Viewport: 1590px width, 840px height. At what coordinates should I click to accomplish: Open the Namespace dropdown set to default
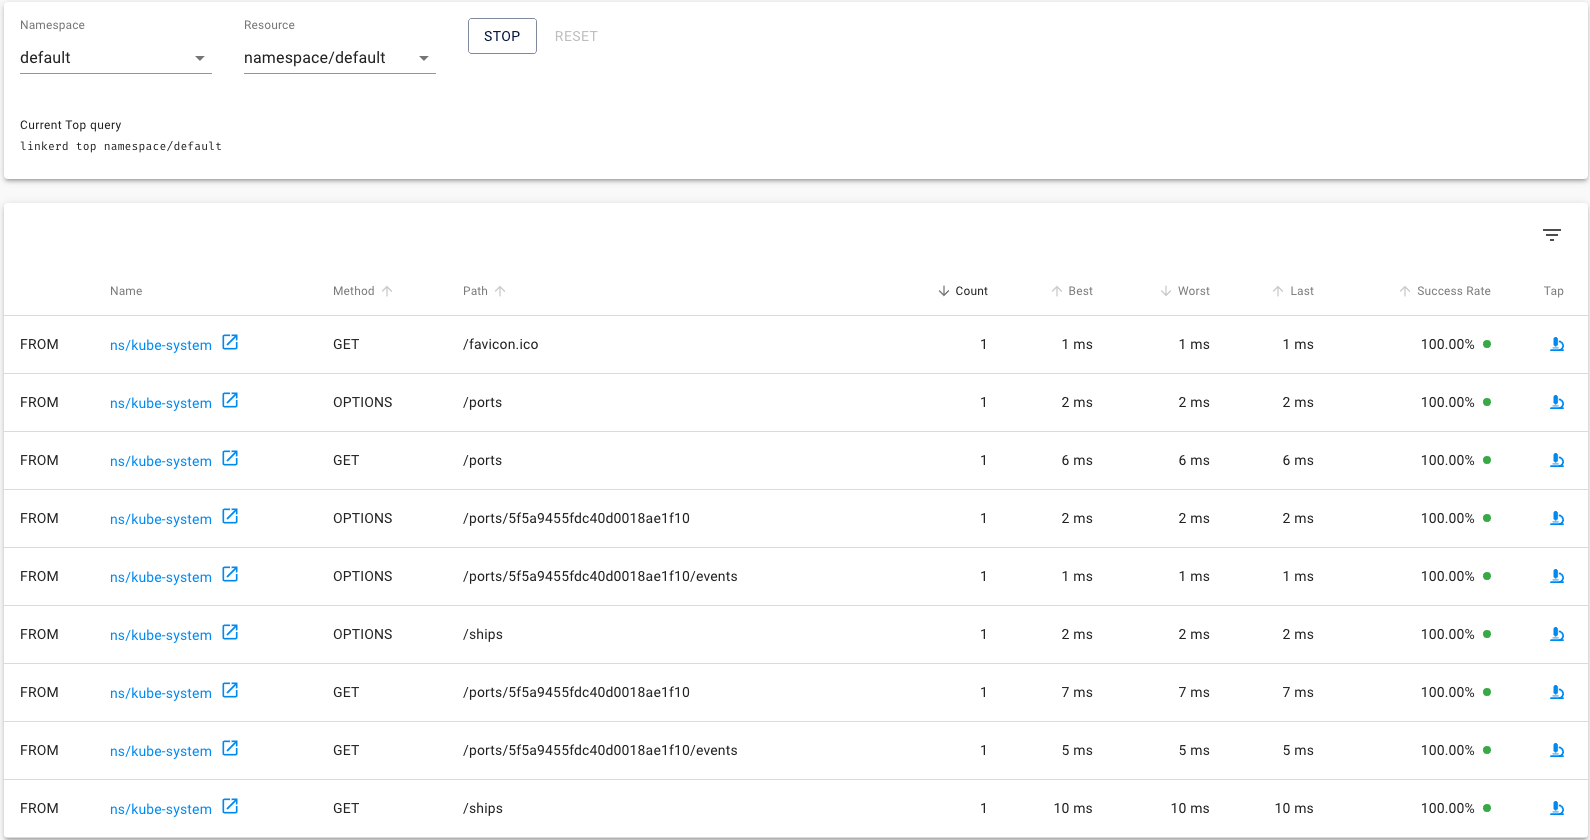pyautogui.click(x=116, y=58)
